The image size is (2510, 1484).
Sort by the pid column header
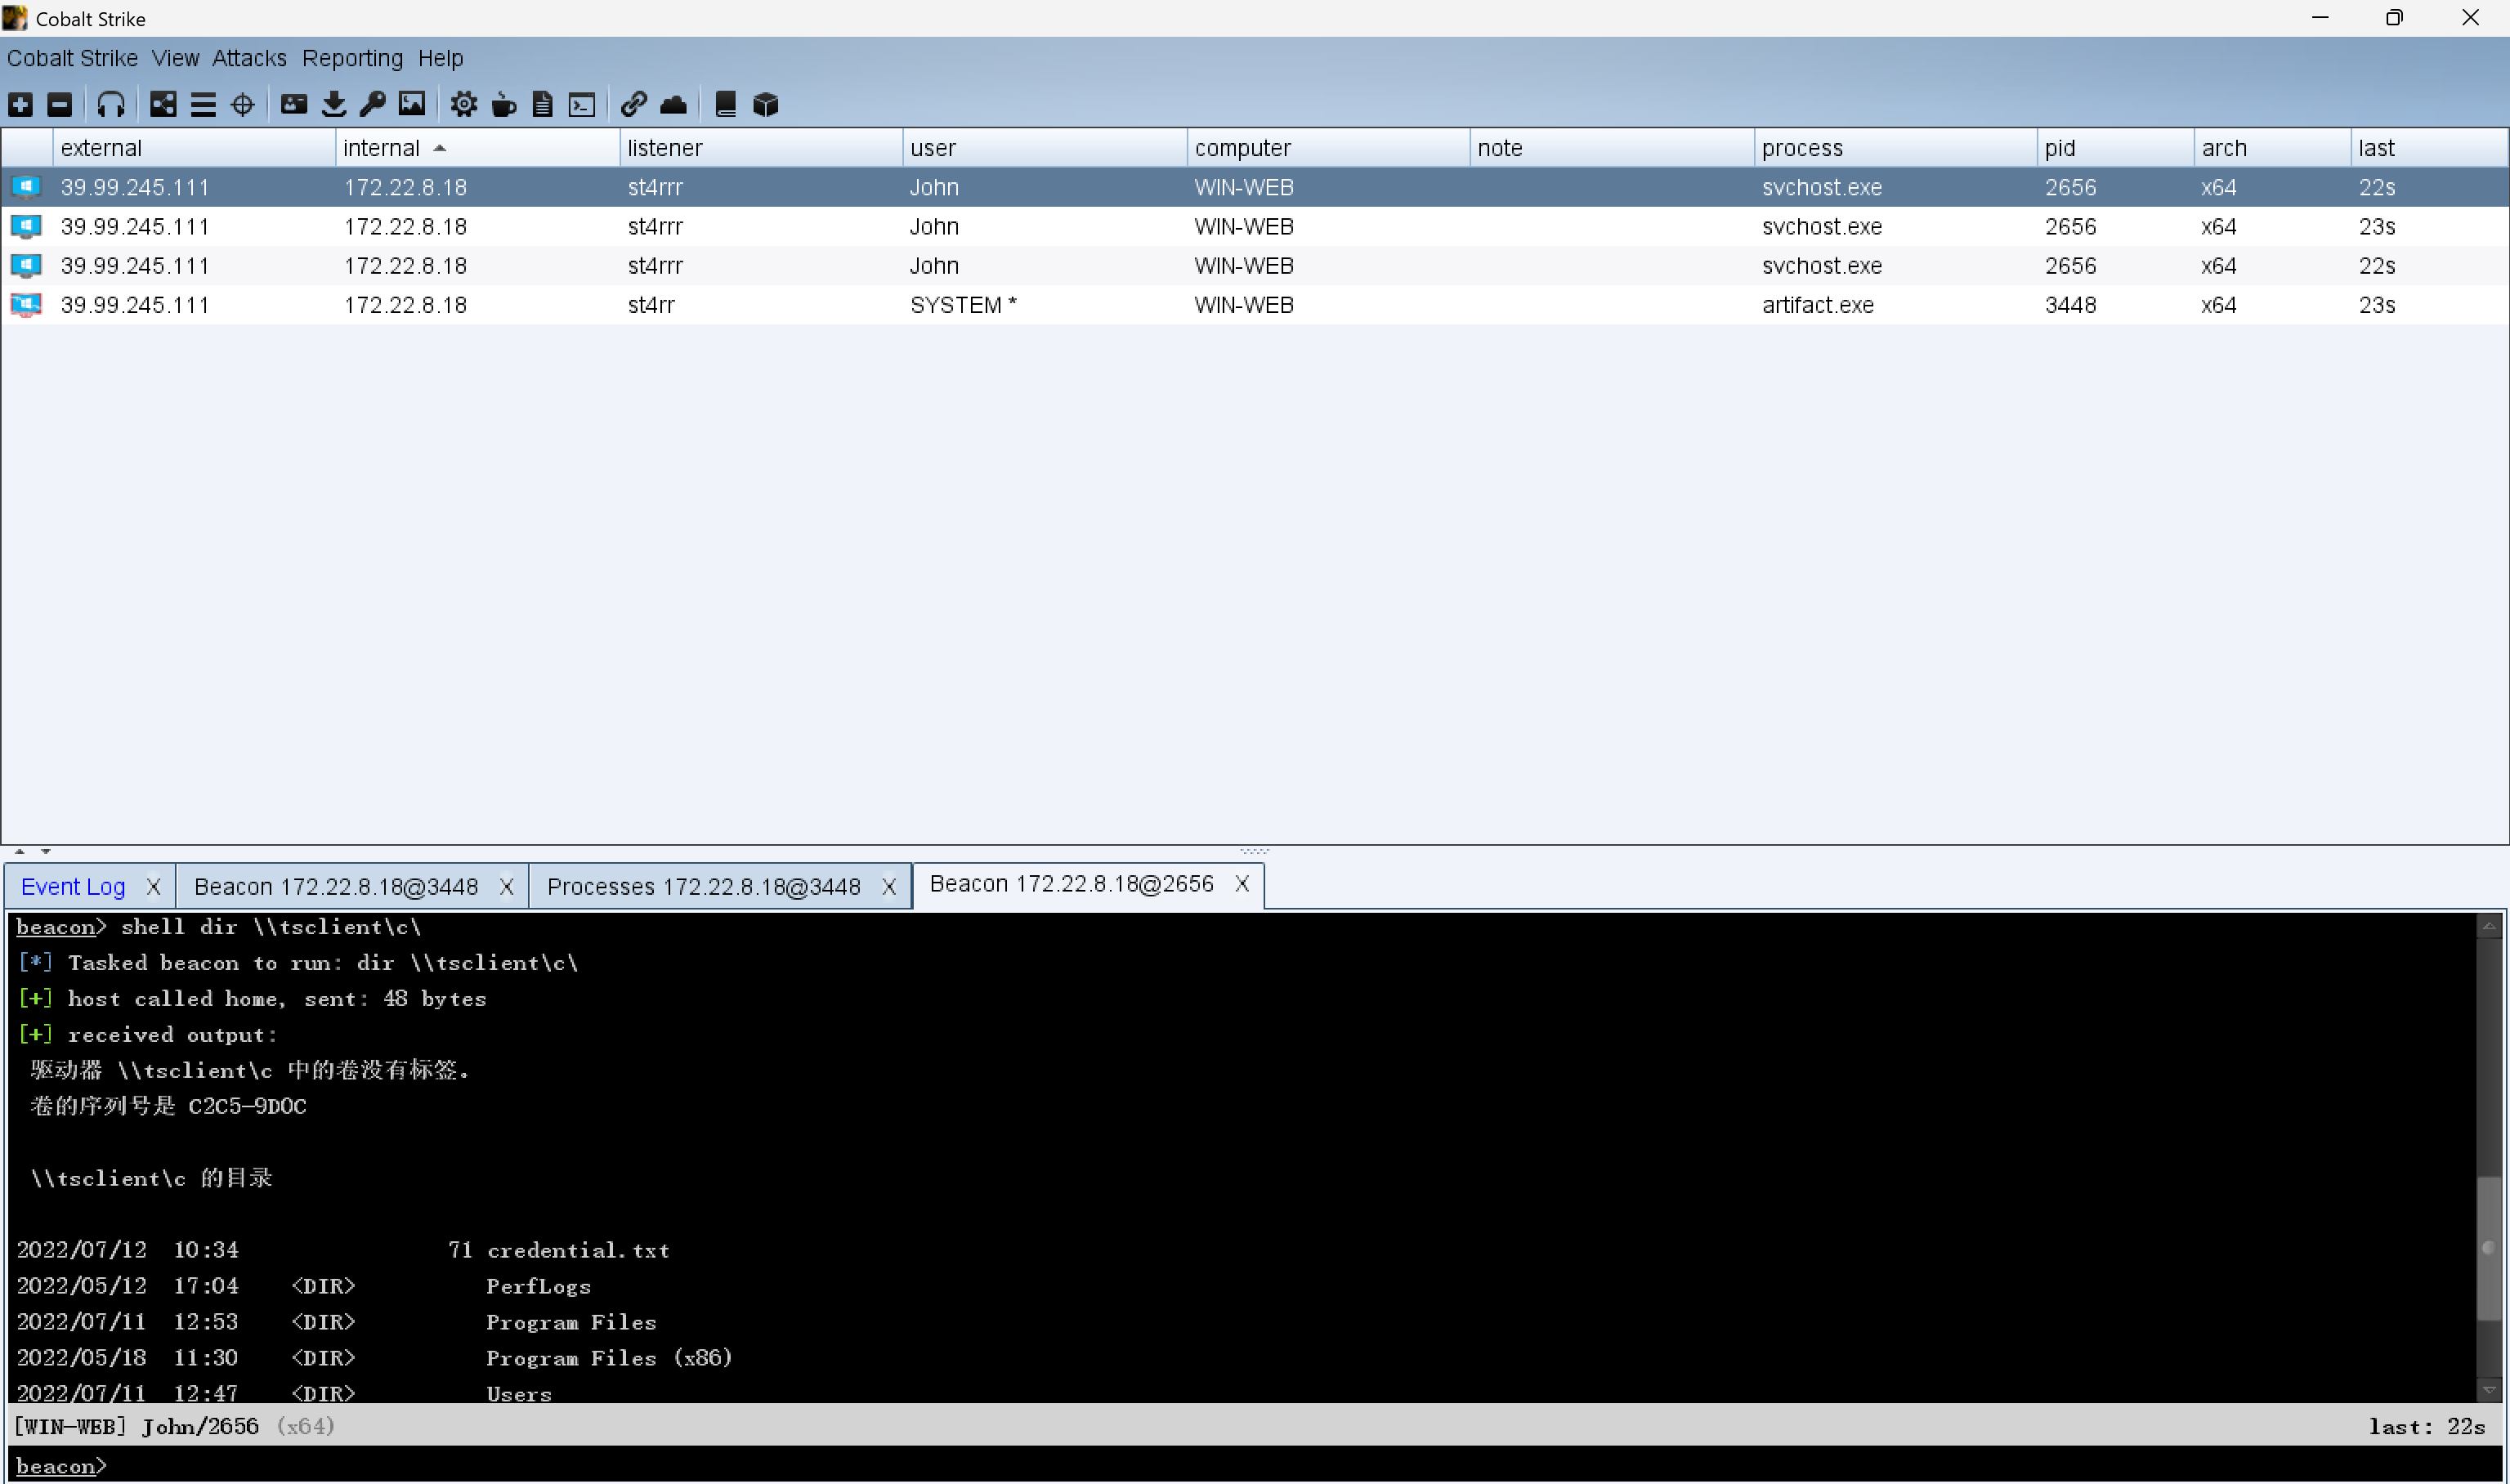pos(2059,148)
